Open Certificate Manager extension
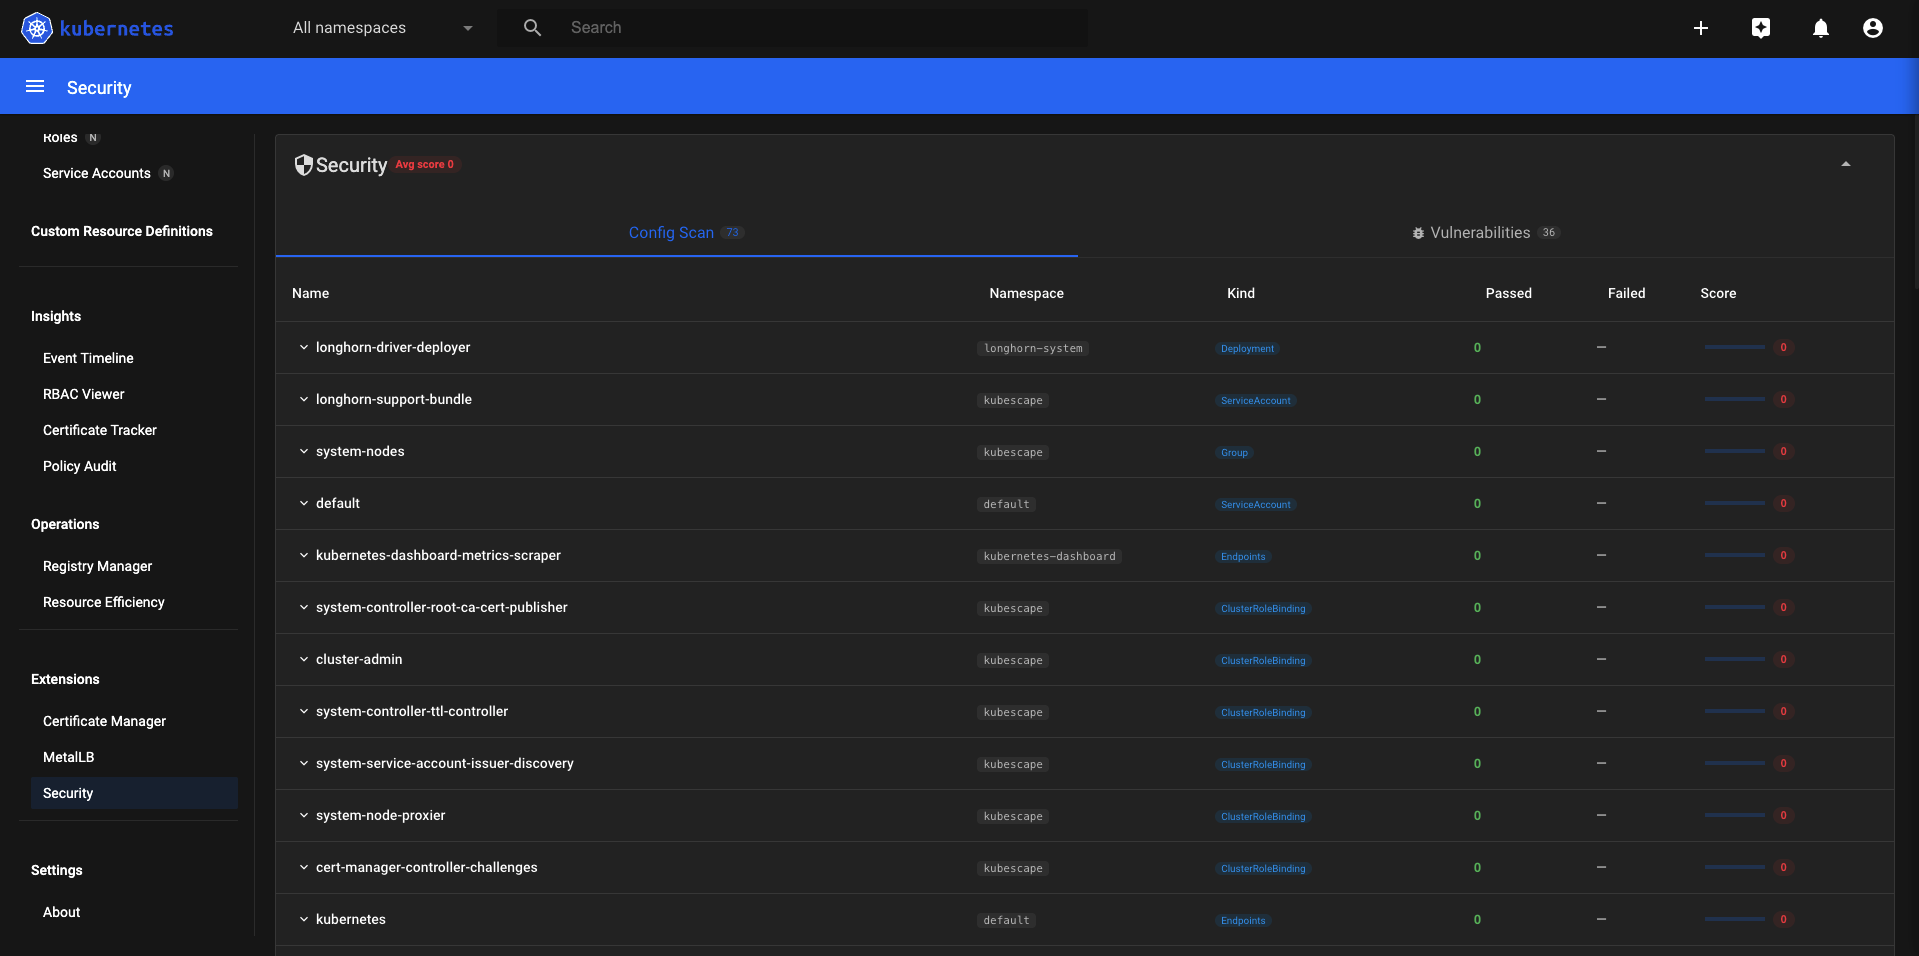Screen dimensions: 1919x956 pyautogui.click(x=105, y=721)
